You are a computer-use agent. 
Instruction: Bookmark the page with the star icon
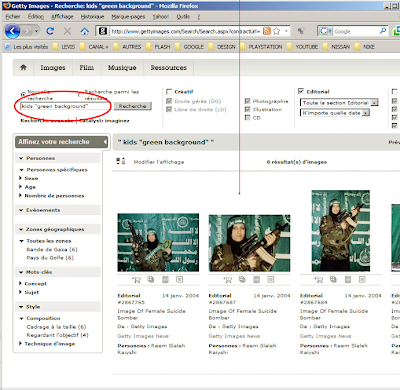[276, 31]
